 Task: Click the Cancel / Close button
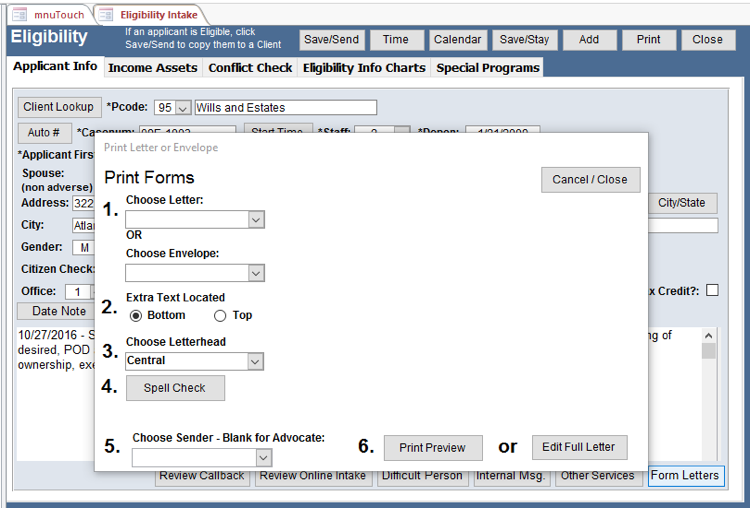pos(590,180)
